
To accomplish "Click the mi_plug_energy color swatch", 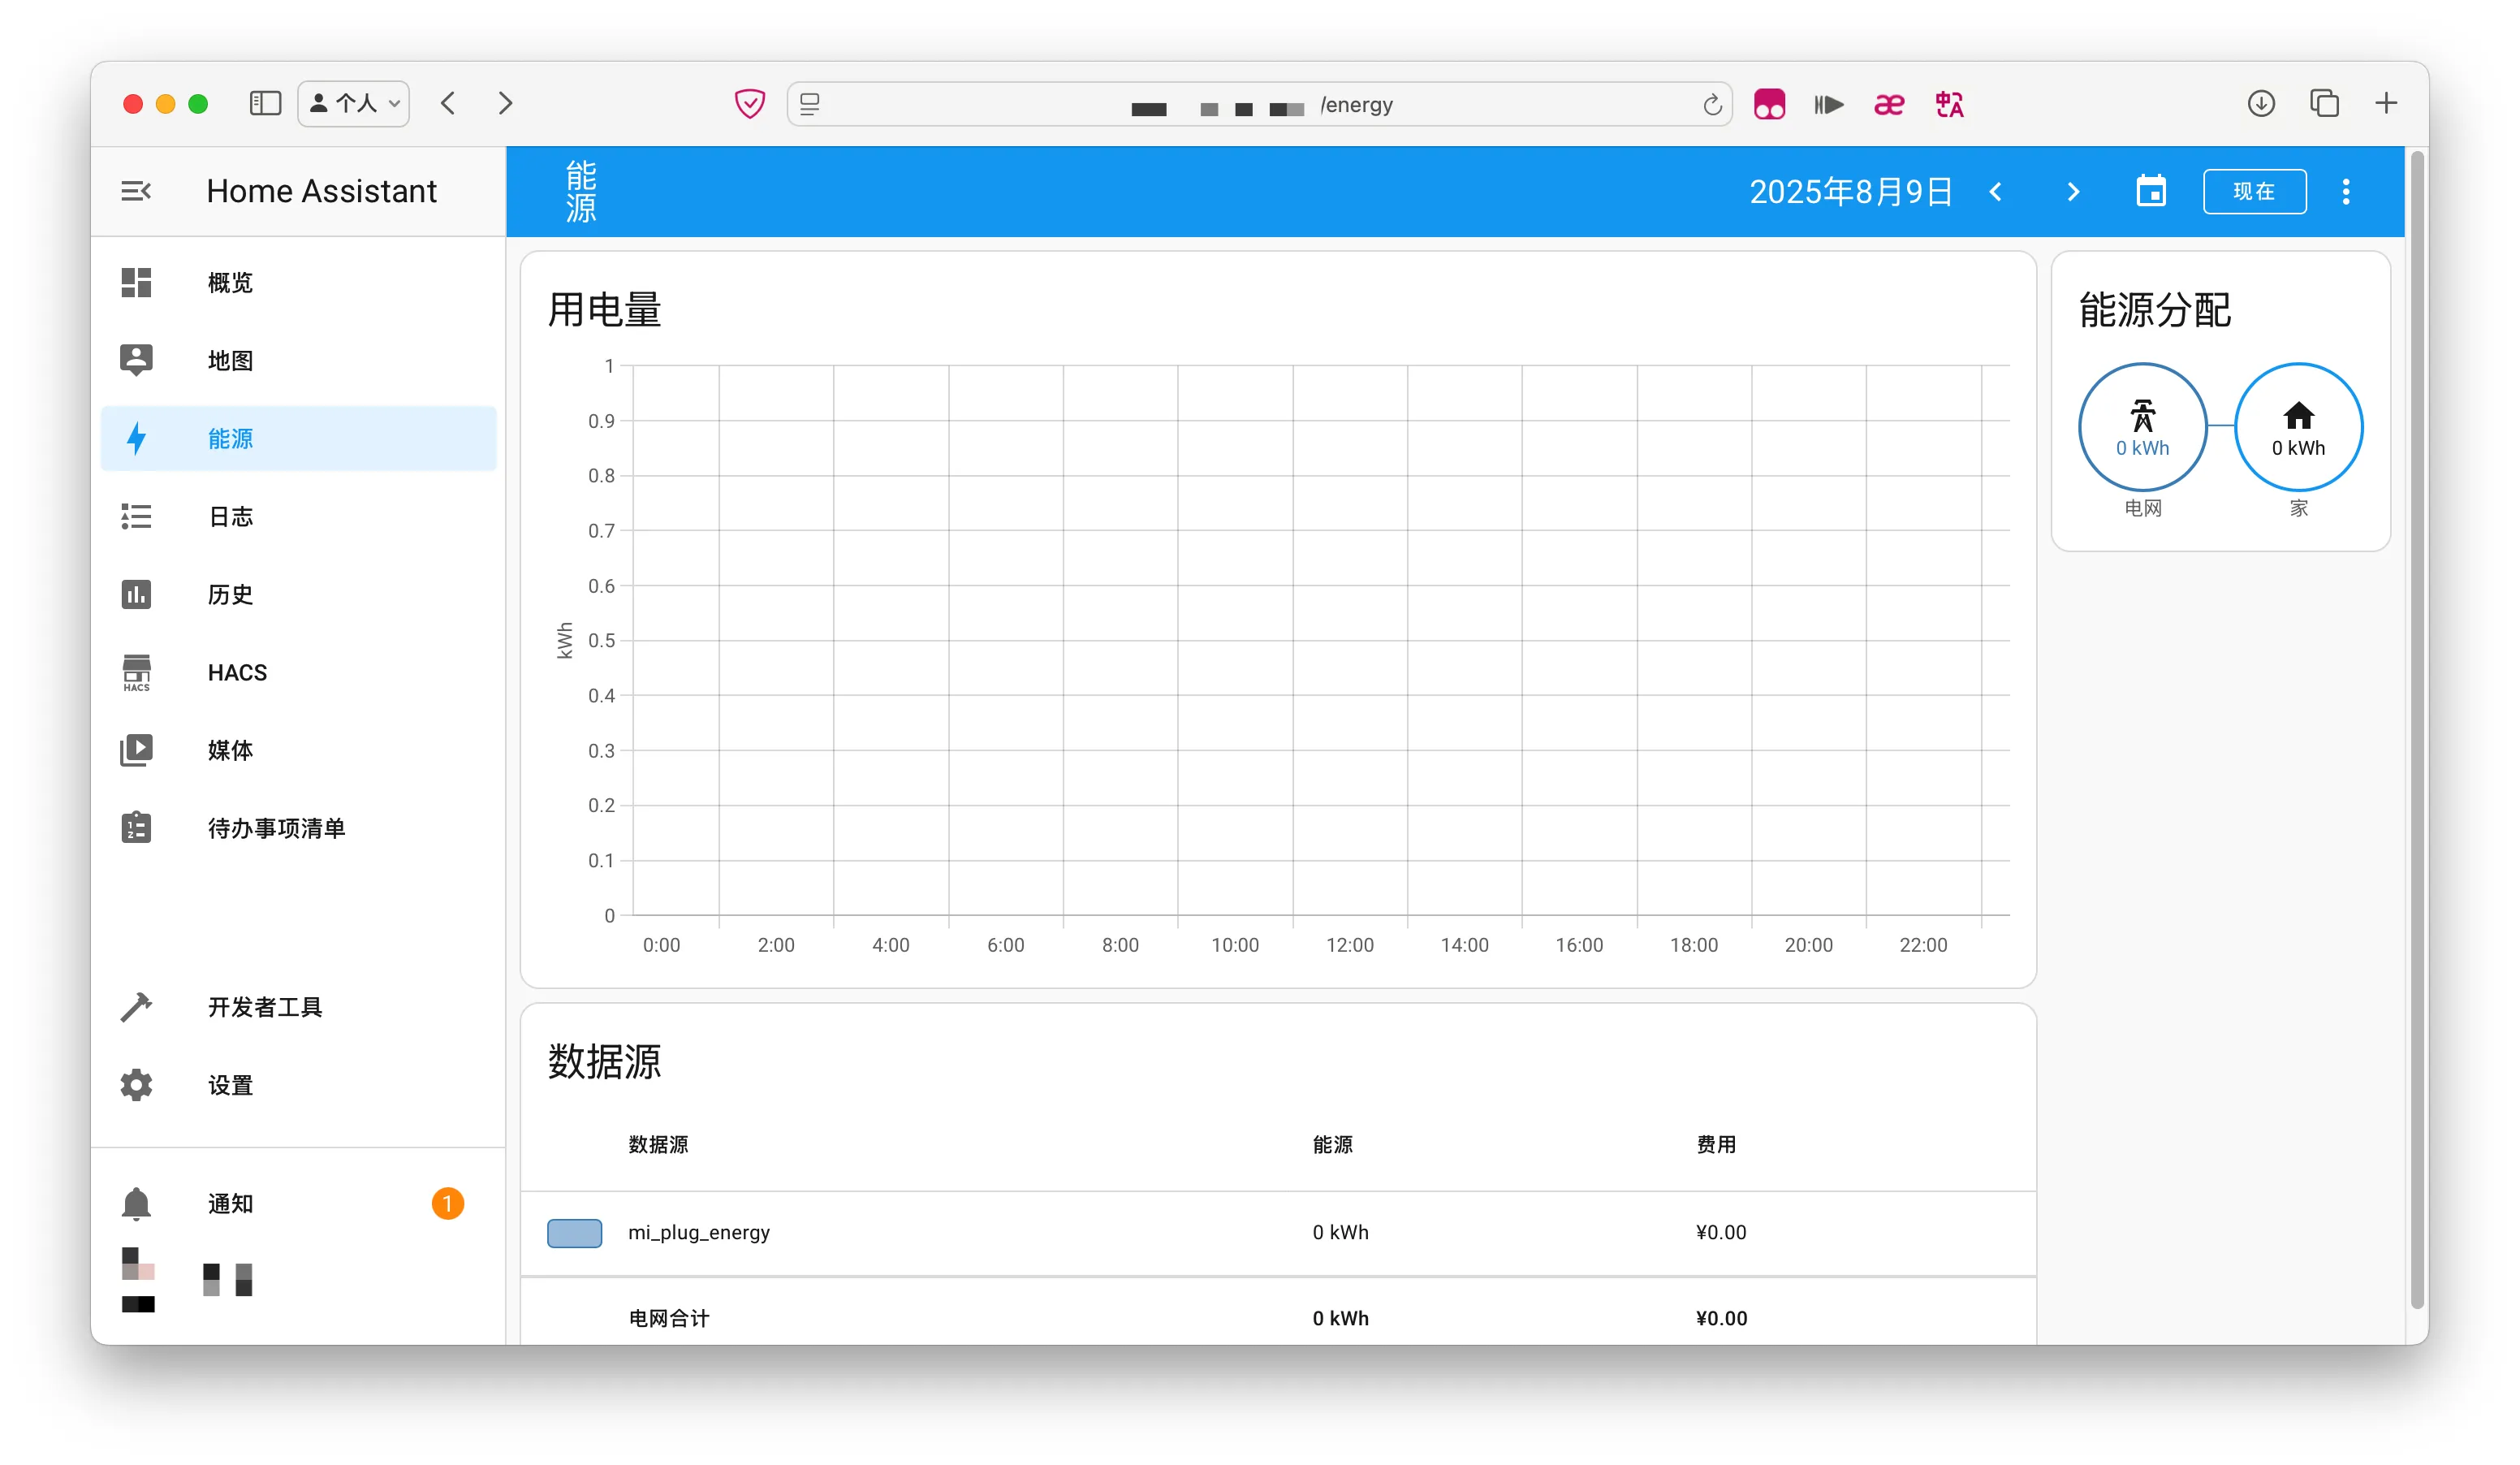I will click(575, 1234).
